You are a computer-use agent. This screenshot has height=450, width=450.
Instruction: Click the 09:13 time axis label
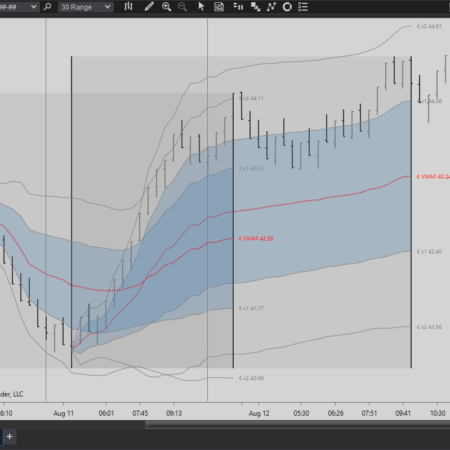pyautogui.click(x=174, y=413)
